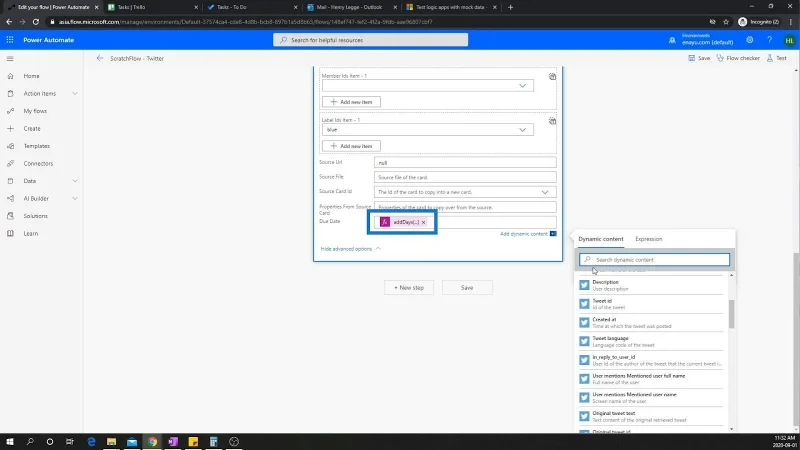
Task: Click the Source File input field
Action: coord(465,177)
